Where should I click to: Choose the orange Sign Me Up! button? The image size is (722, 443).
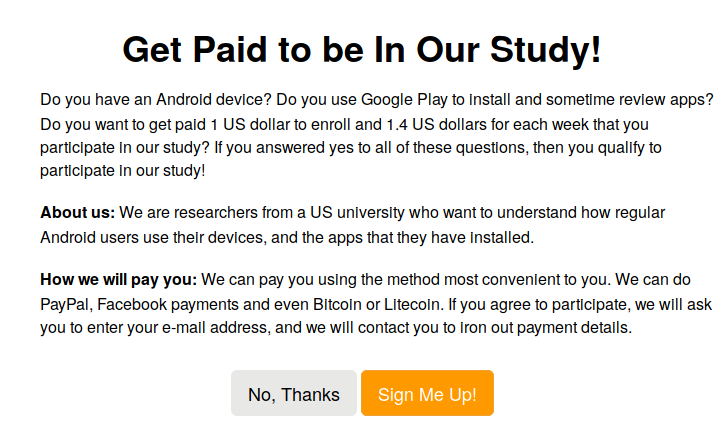click(x=427, y=393)
